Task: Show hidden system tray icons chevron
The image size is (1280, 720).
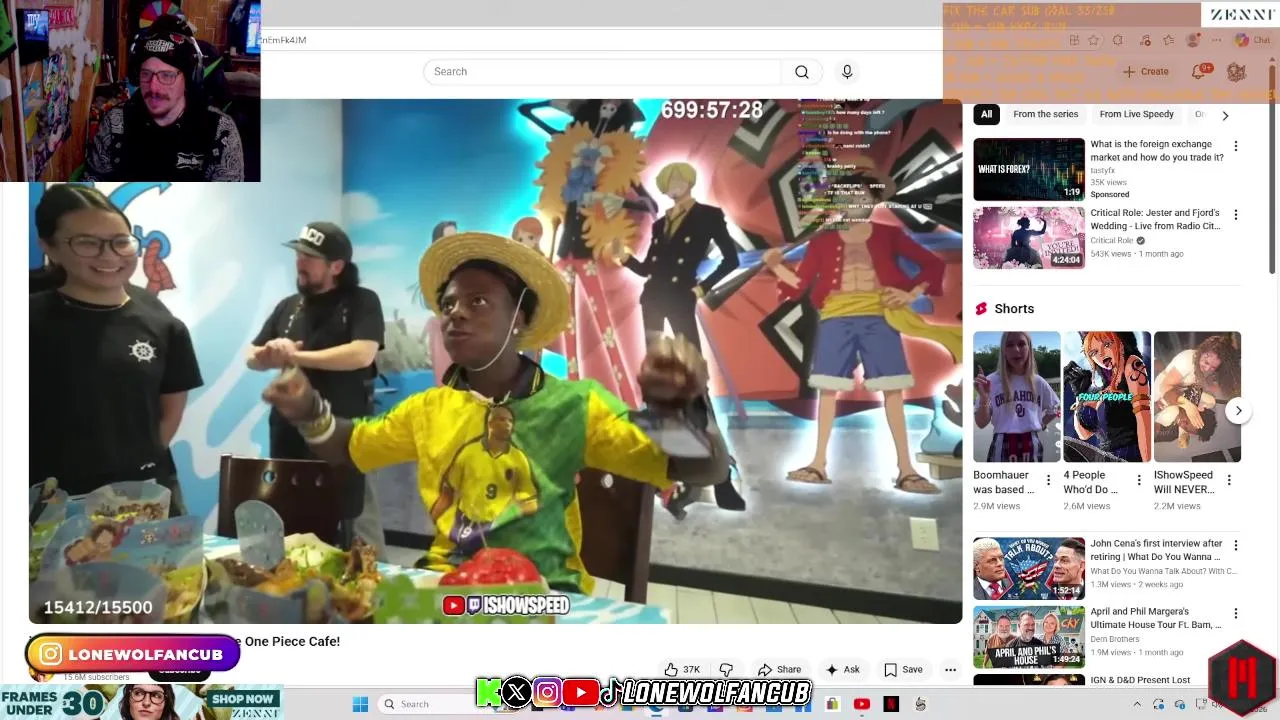Action: [x=1137, y=704]
